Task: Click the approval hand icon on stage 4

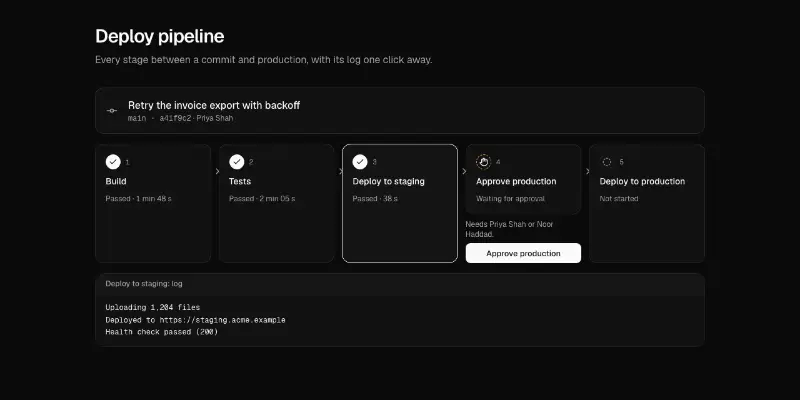Action: [x=483, y=162]
